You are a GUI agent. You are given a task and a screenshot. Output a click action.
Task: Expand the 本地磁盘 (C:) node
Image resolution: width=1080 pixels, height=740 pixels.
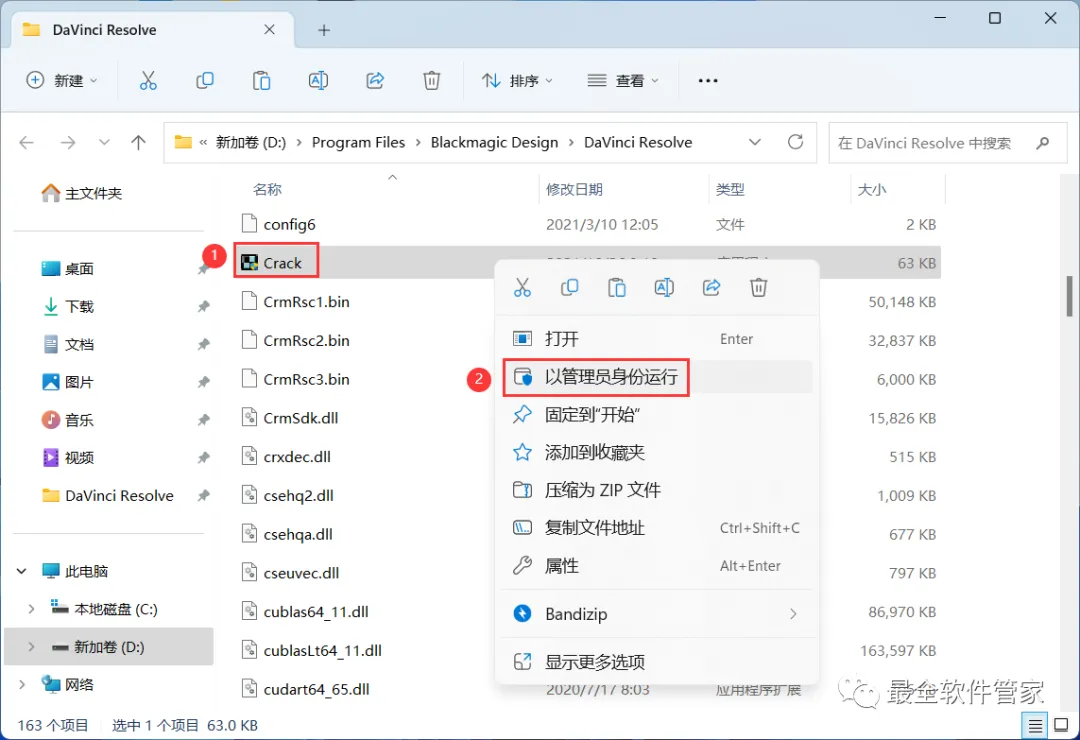(31, 609)
